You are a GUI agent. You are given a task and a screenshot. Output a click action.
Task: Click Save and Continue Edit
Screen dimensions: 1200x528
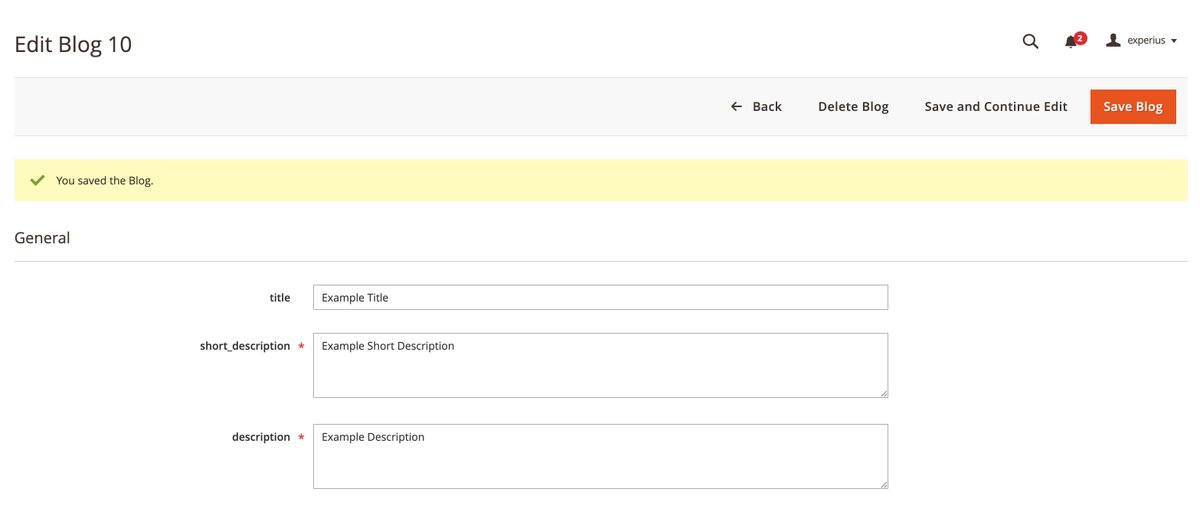[996, 106]
